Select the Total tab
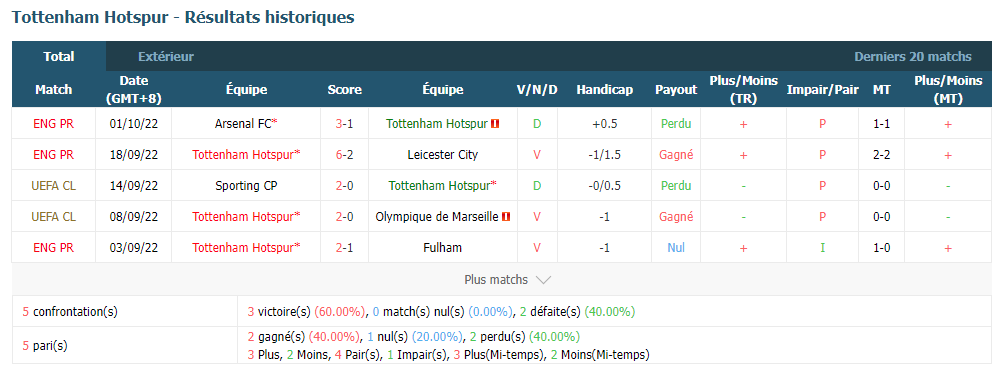Viewport: 1001px width, 370px height. click(x=59, y=57)
